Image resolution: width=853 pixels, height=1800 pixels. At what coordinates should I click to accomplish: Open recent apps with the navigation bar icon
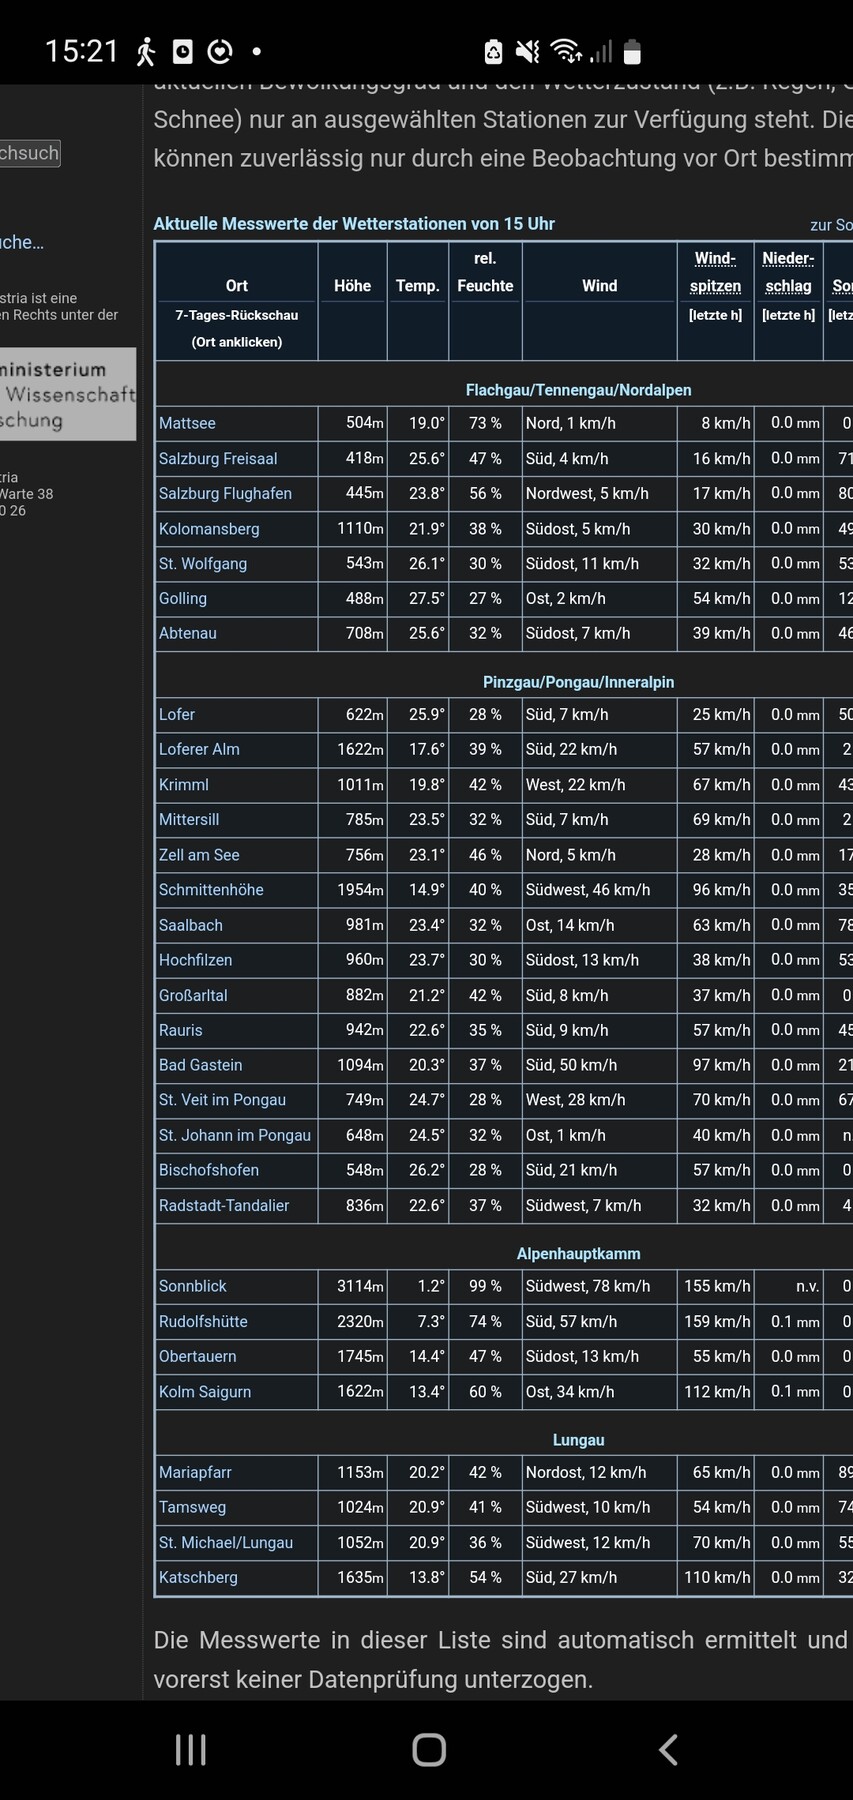tap(190, 1749)
